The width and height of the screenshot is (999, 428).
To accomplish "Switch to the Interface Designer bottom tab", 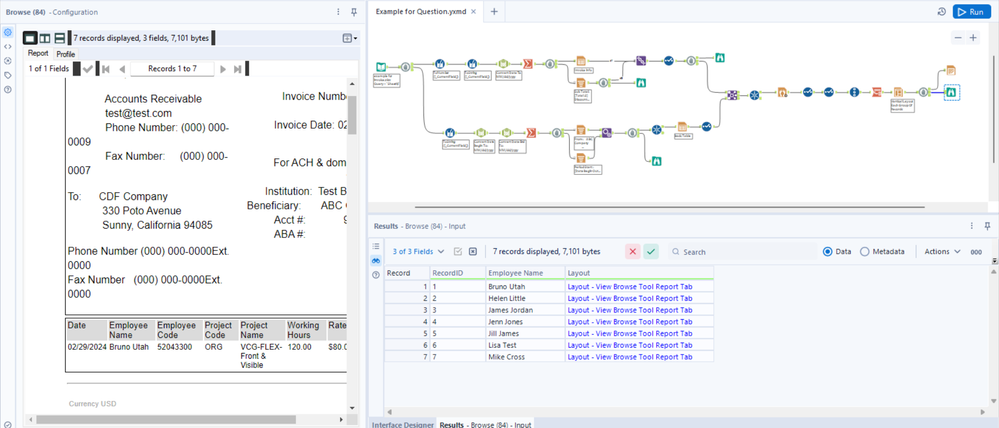I will (403, 424).
